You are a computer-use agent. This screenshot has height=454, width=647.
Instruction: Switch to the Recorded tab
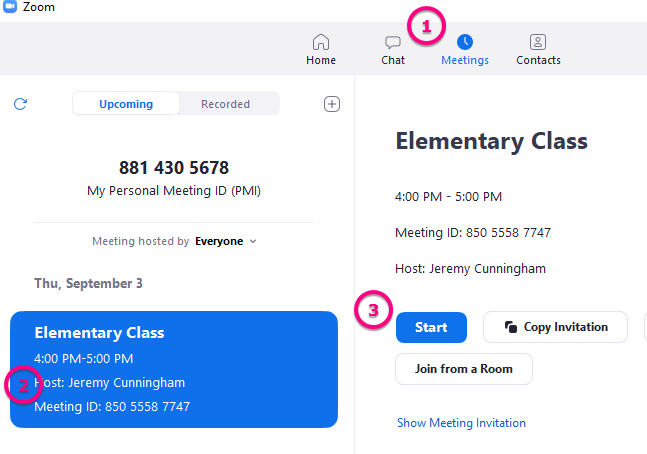tap(225, 104)
